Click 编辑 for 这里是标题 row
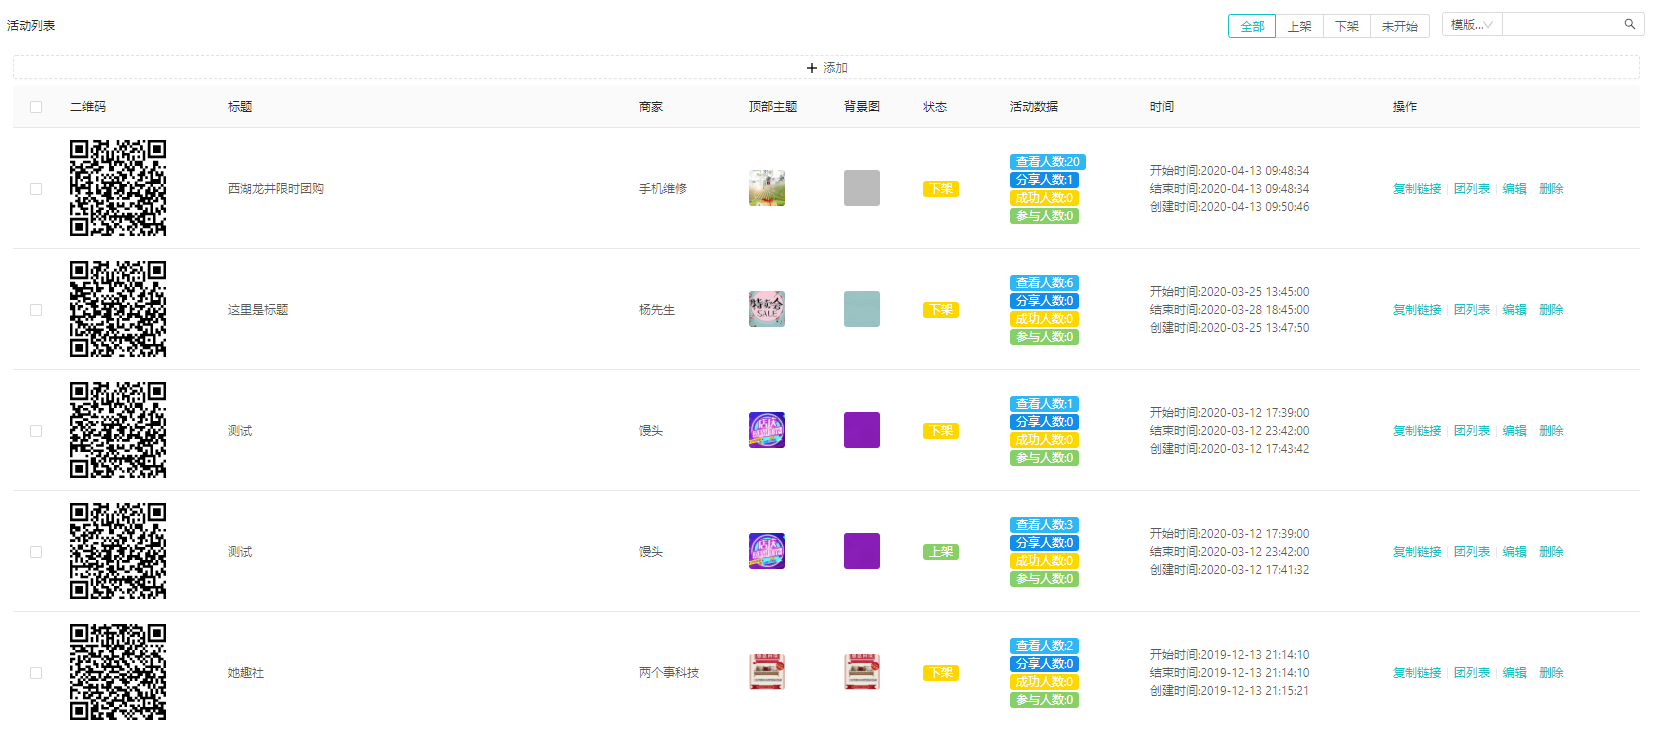 1515,310
